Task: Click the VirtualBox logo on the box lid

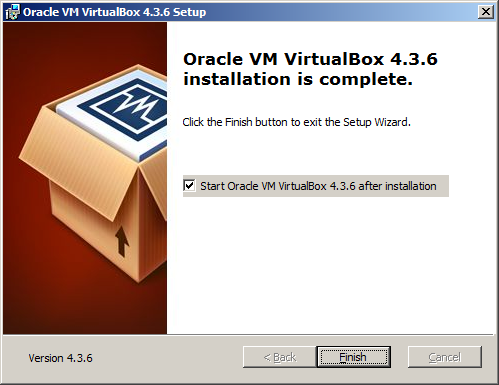Action: click(125, 108)
